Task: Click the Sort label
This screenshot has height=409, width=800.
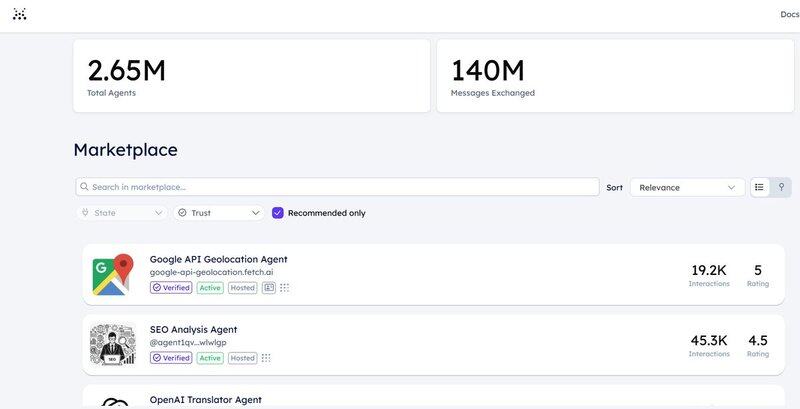Action: [614, 187]
